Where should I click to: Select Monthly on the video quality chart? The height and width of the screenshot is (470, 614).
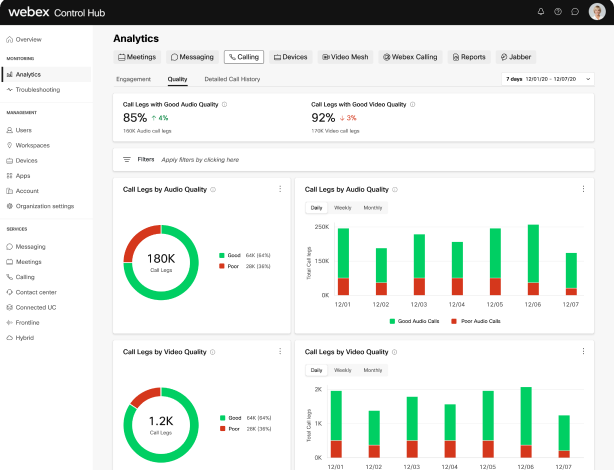click(373, 371)
